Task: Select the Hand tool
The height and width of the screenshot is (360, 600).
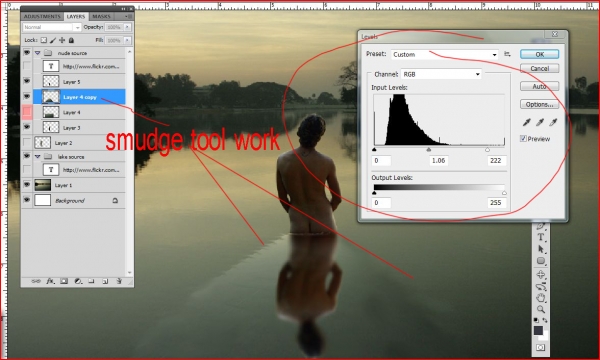Action: 541,298
